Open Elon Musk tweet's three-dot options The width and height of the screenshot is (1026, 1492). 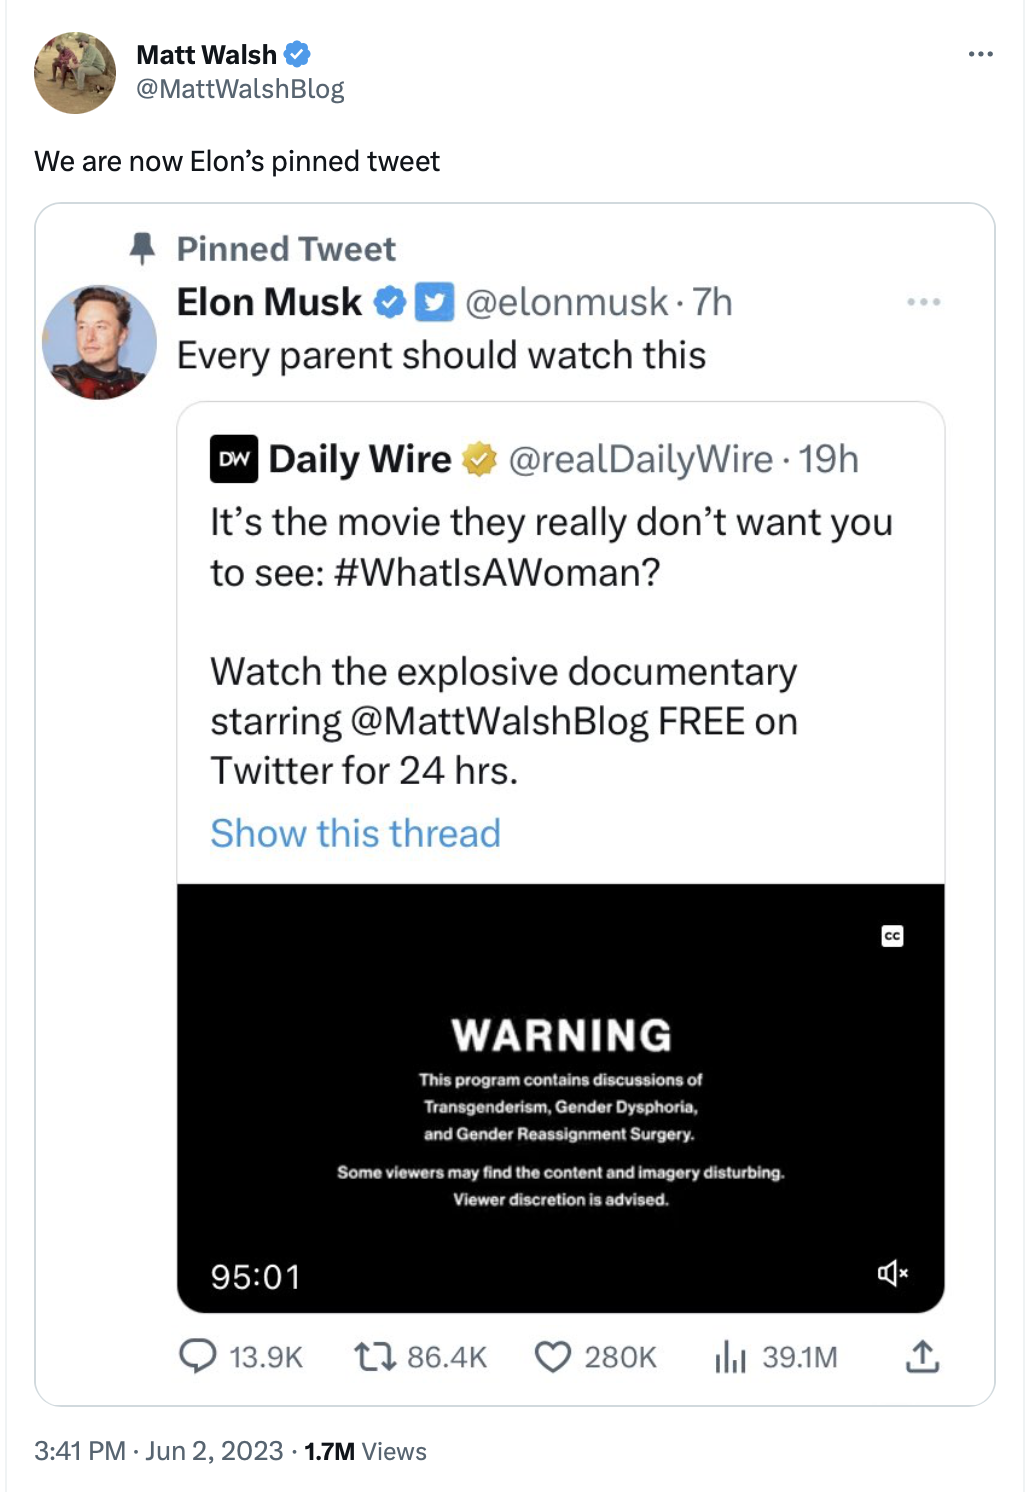pyautogui.click(x=923, y=302)
